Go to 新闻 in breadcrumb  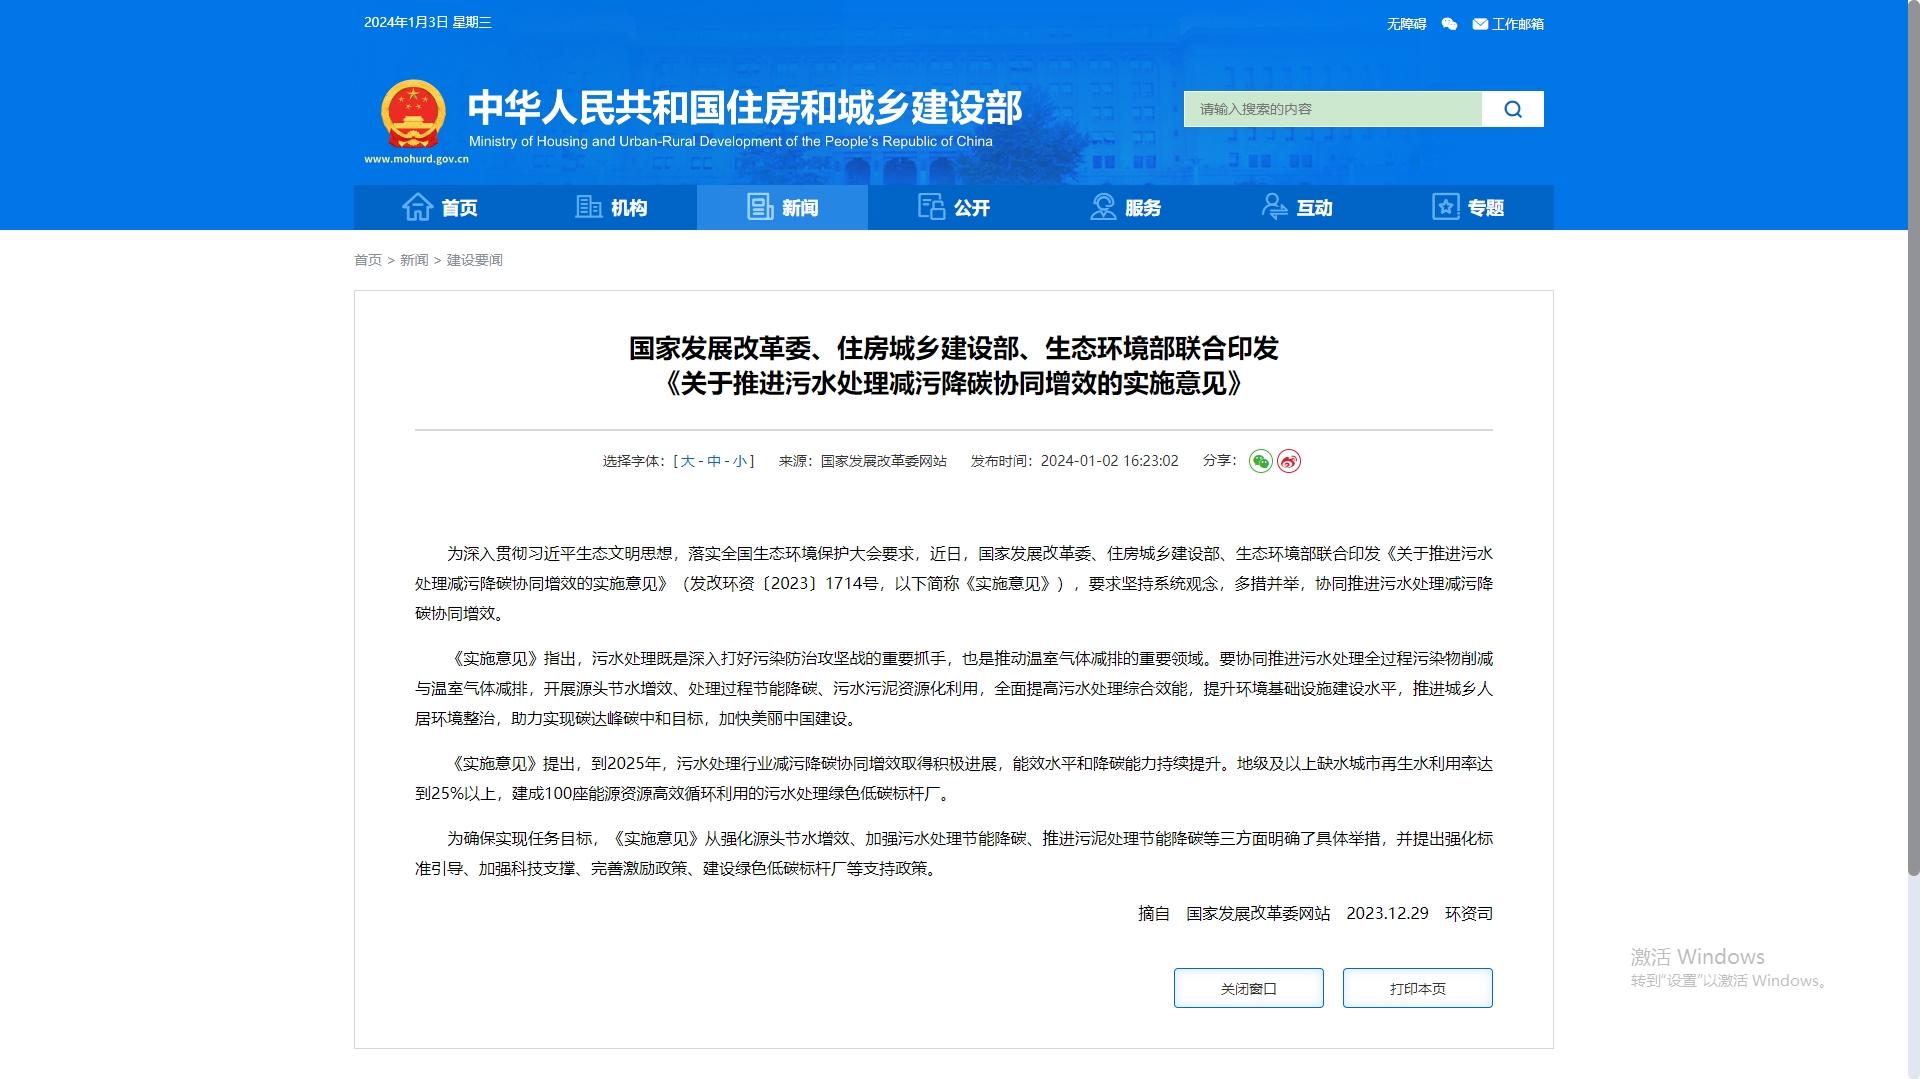414,260
